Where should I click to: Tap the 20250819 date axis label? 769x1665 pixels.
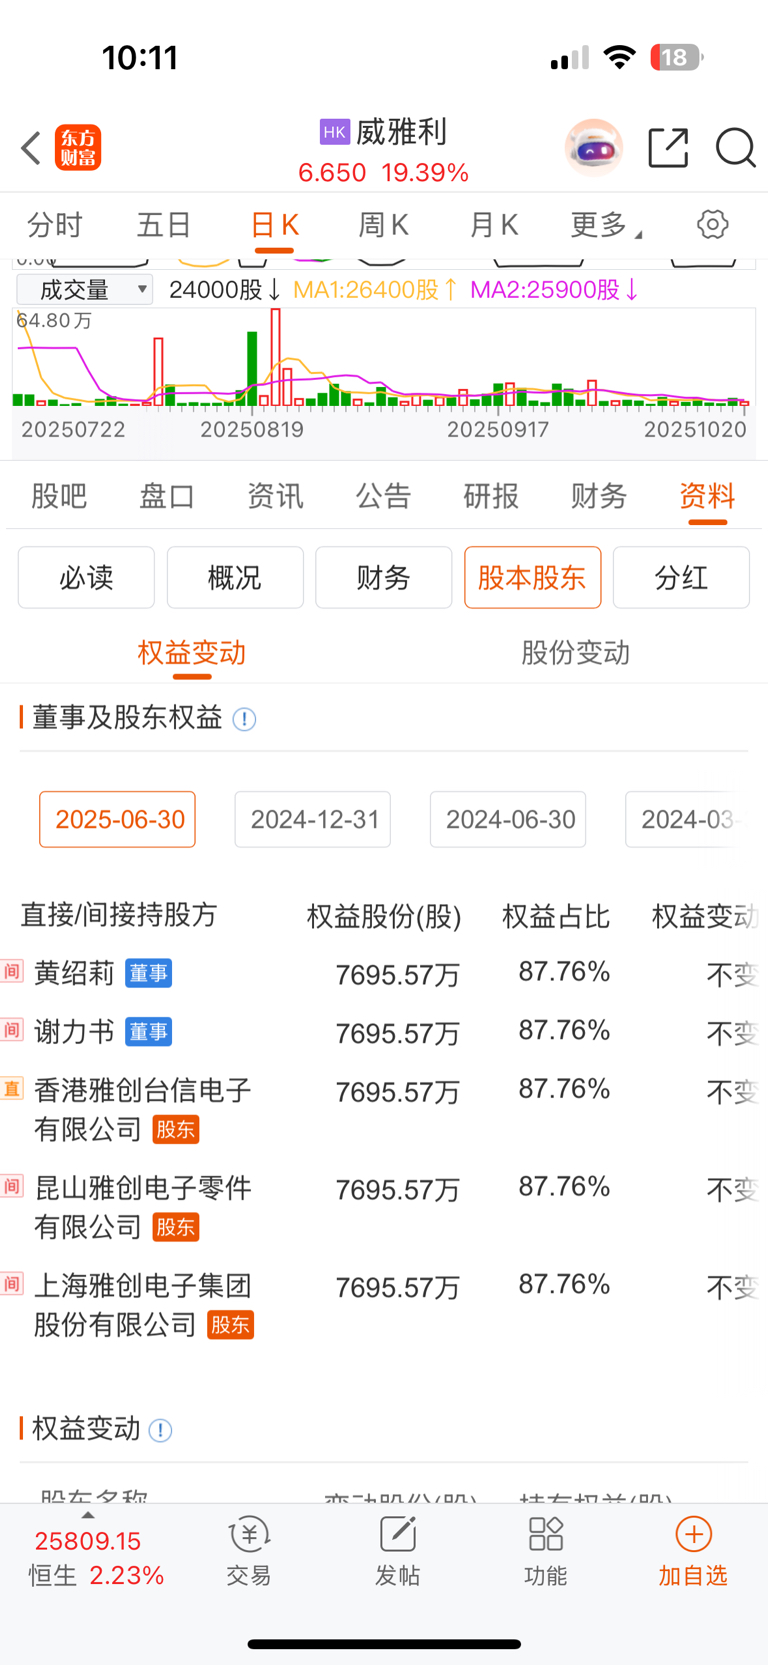(252, 430)
